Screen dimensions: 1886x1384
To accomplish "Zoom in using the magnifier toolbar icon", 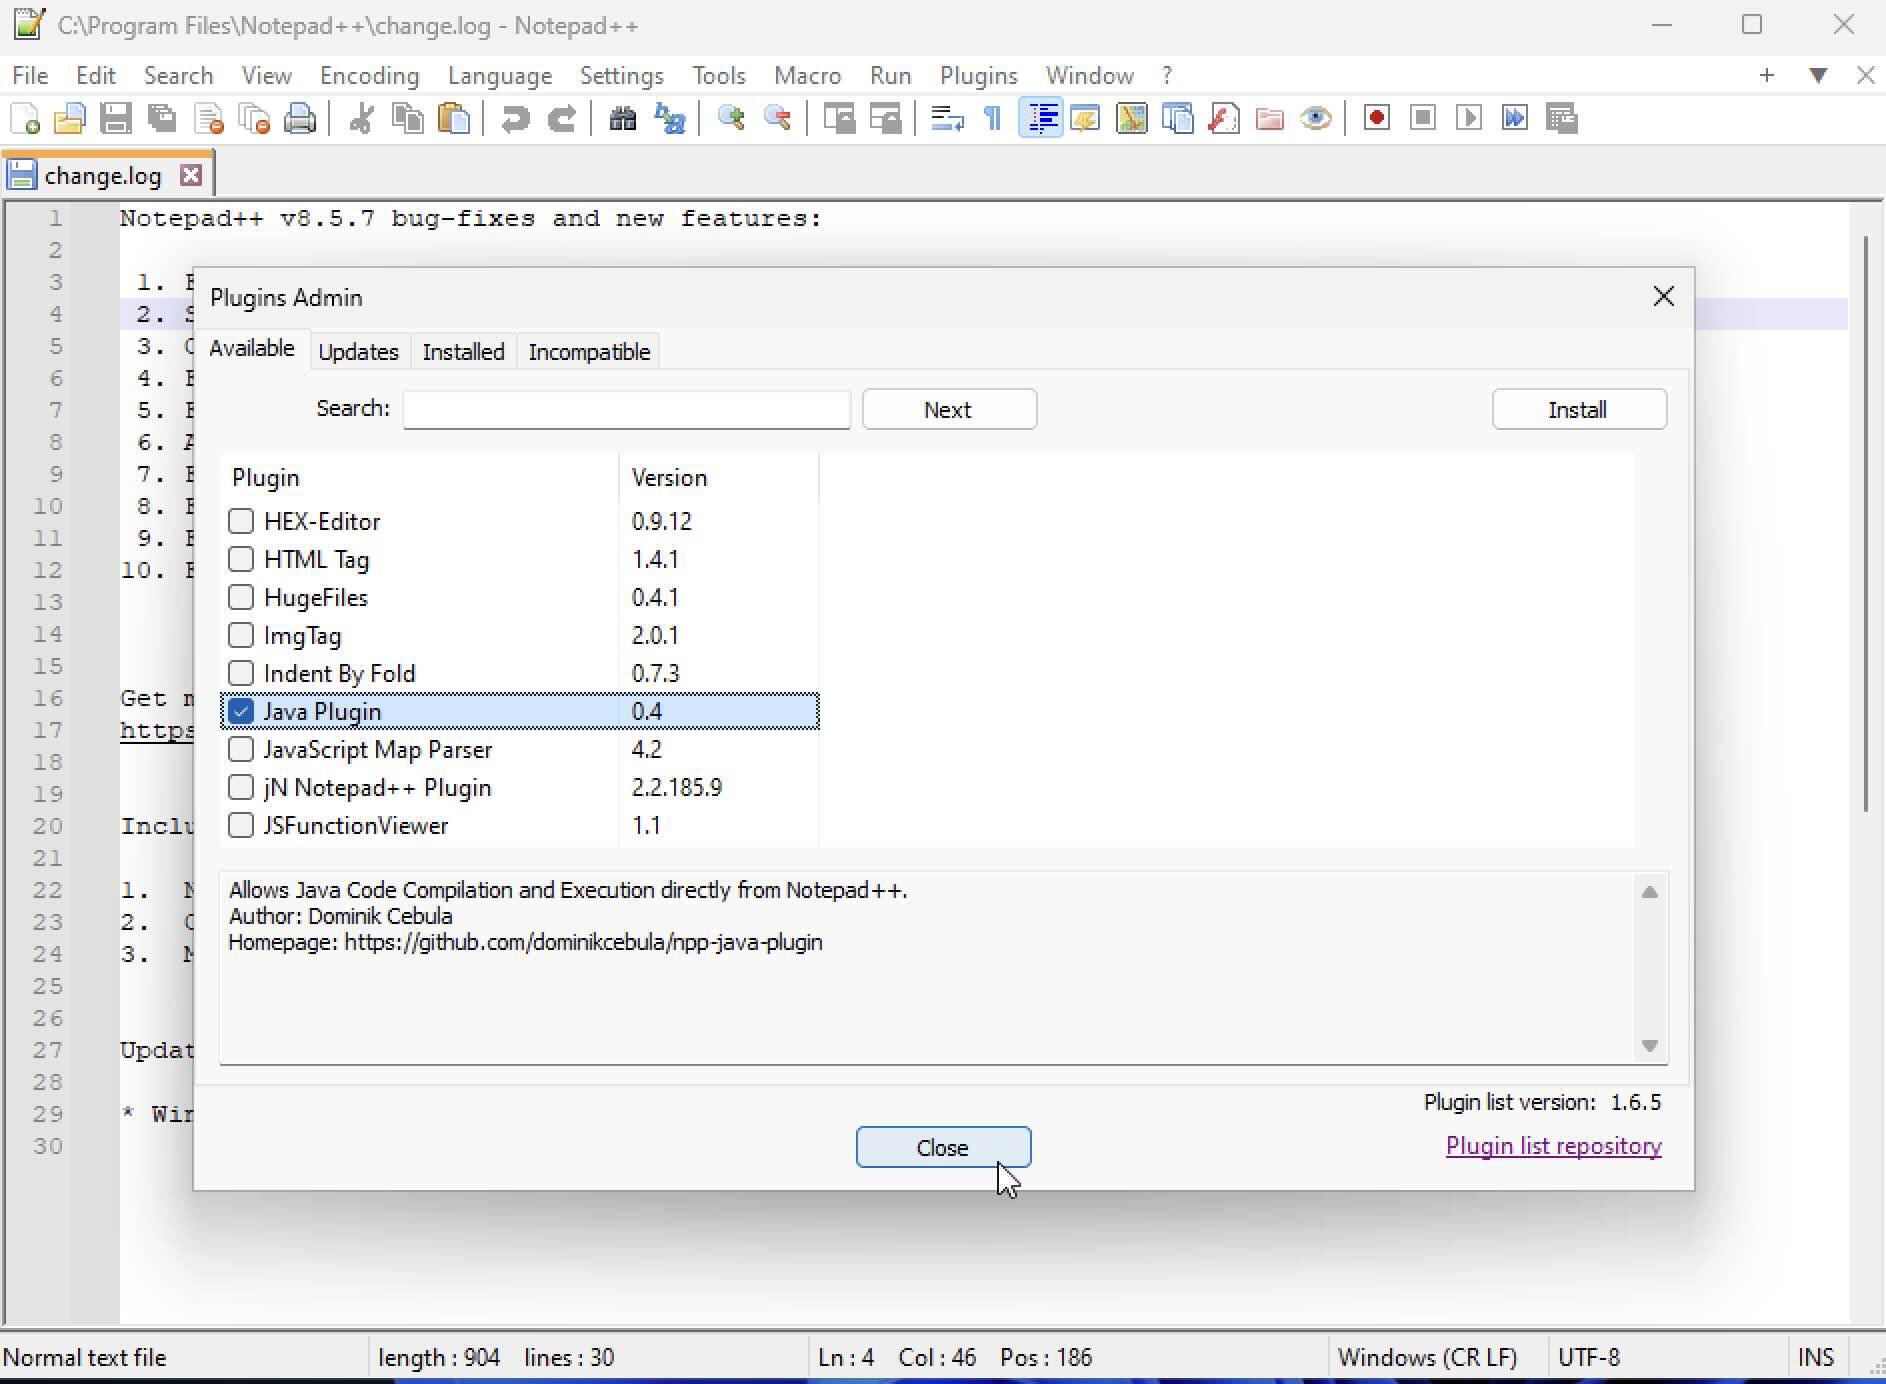I will coord(731,118).
